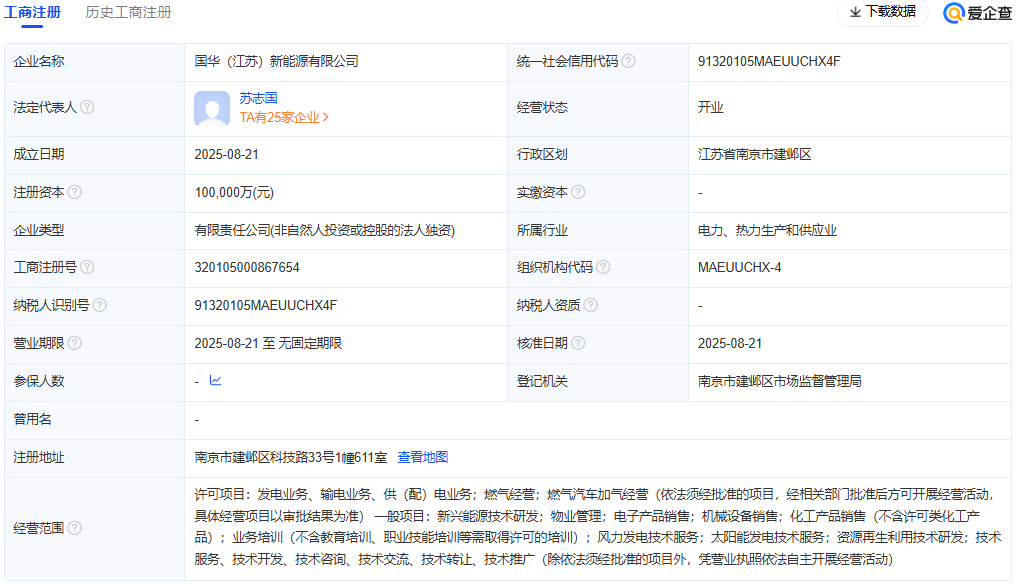The width and height of the screenshot is (1017, 584).
Task: Click help icon next to 营业期限
Action: 74,344
